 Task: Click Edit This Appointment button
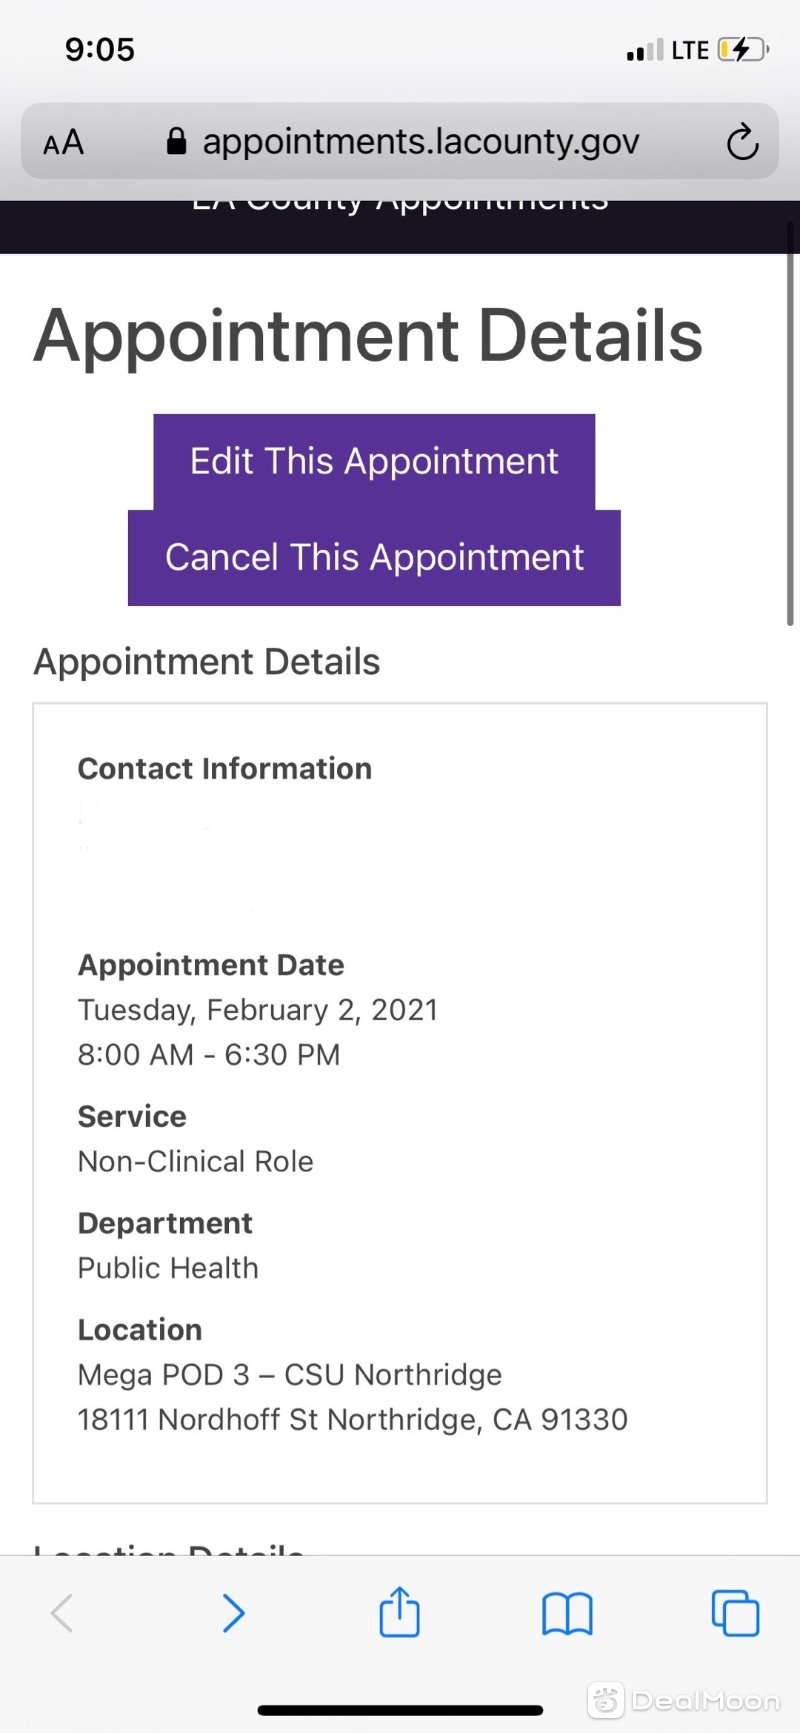374,462
